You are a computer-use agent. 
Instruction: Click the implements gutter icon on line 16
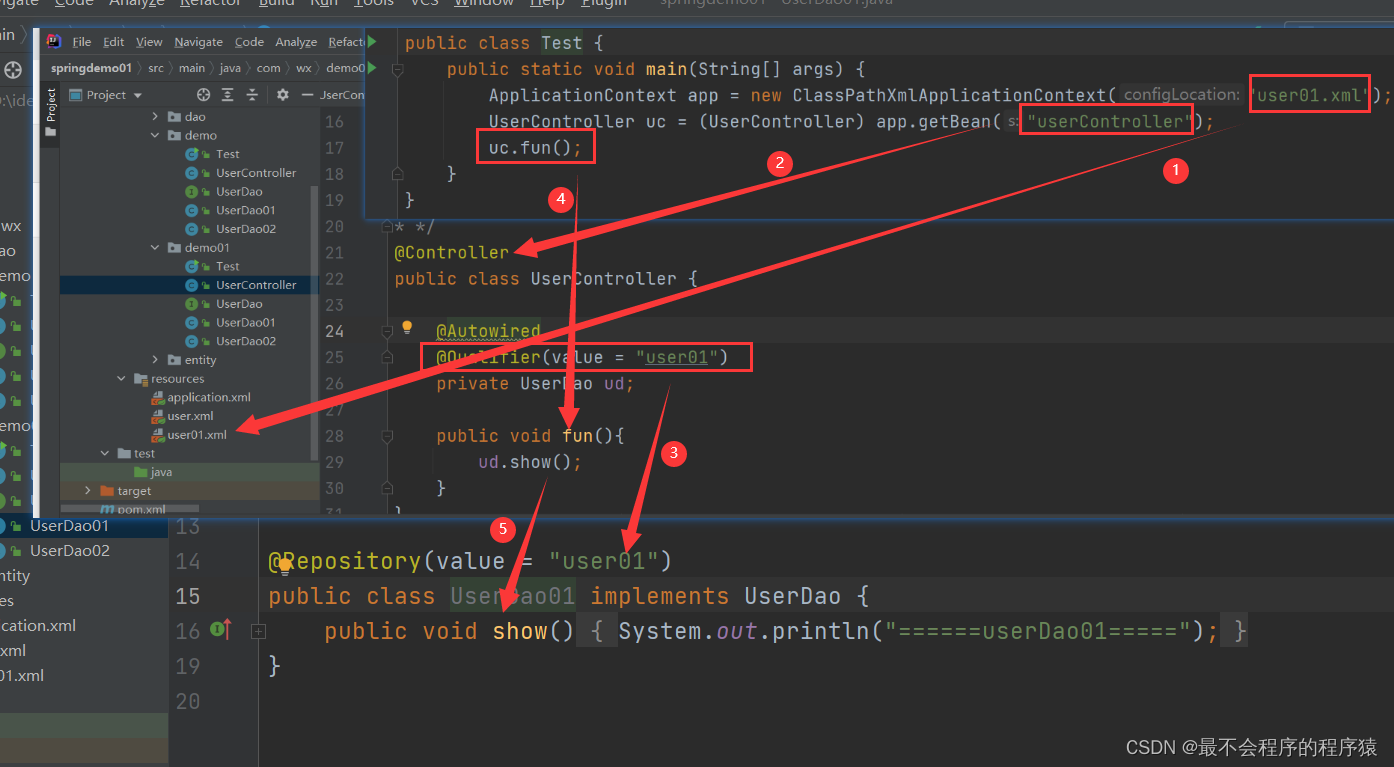(x=221, y=630)
